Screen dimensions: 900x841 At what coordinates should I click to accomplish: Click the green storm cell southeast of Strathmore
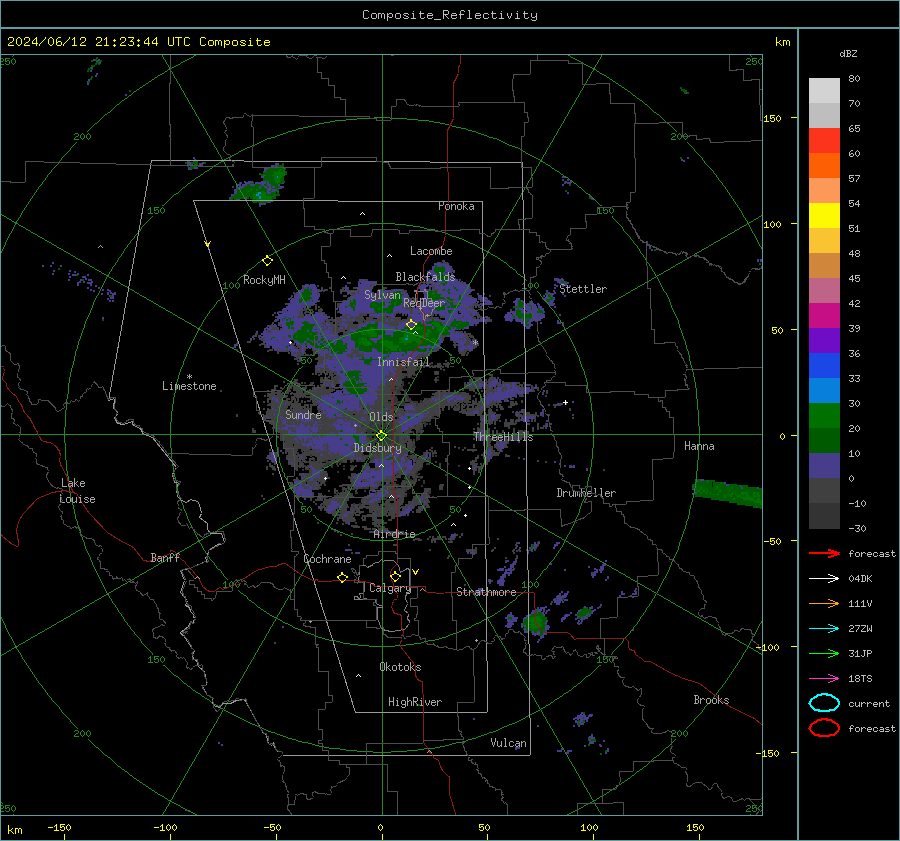click(537, 622)
